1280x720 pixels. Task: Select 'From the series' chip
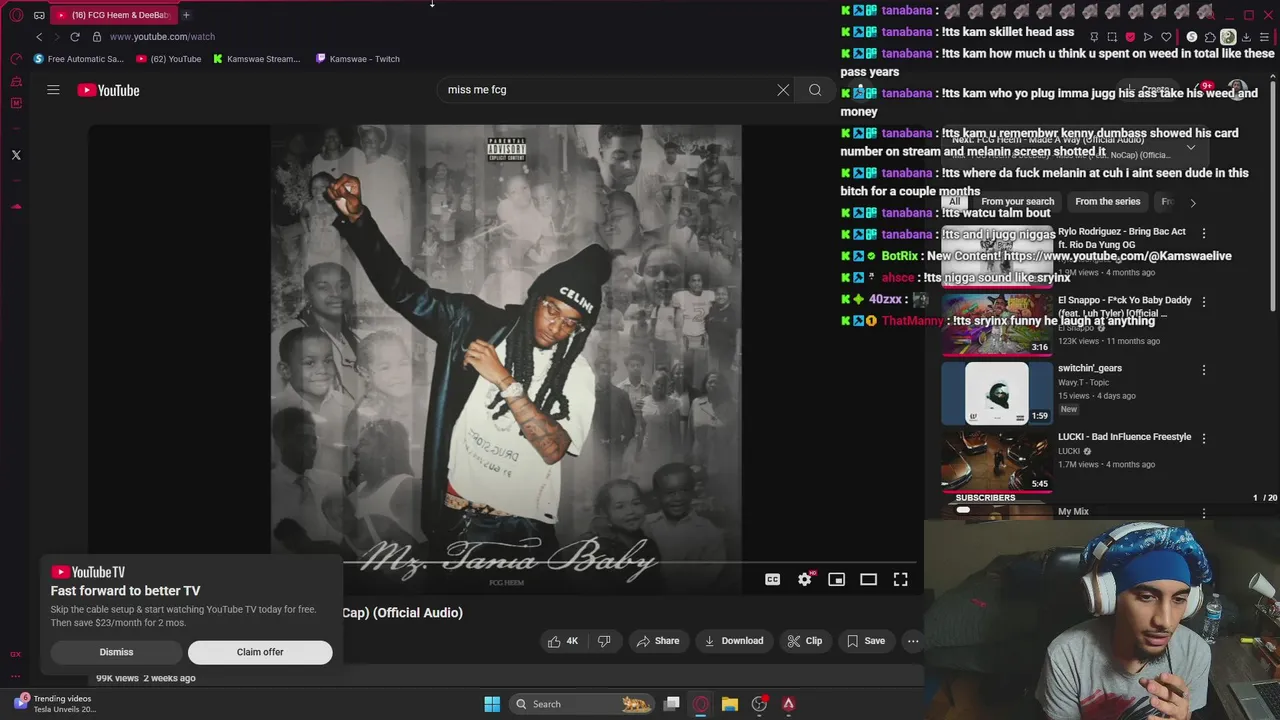[1107, 202]
